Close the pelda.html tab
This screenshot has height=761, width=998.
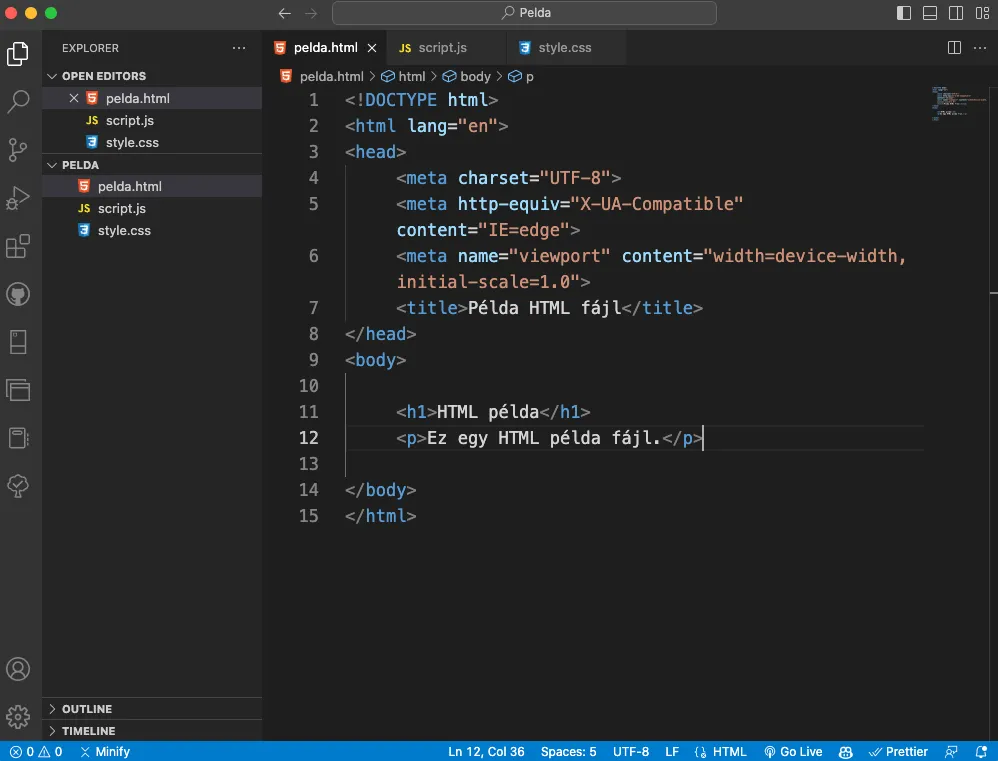pyautogui.click(x=372, y=48)
